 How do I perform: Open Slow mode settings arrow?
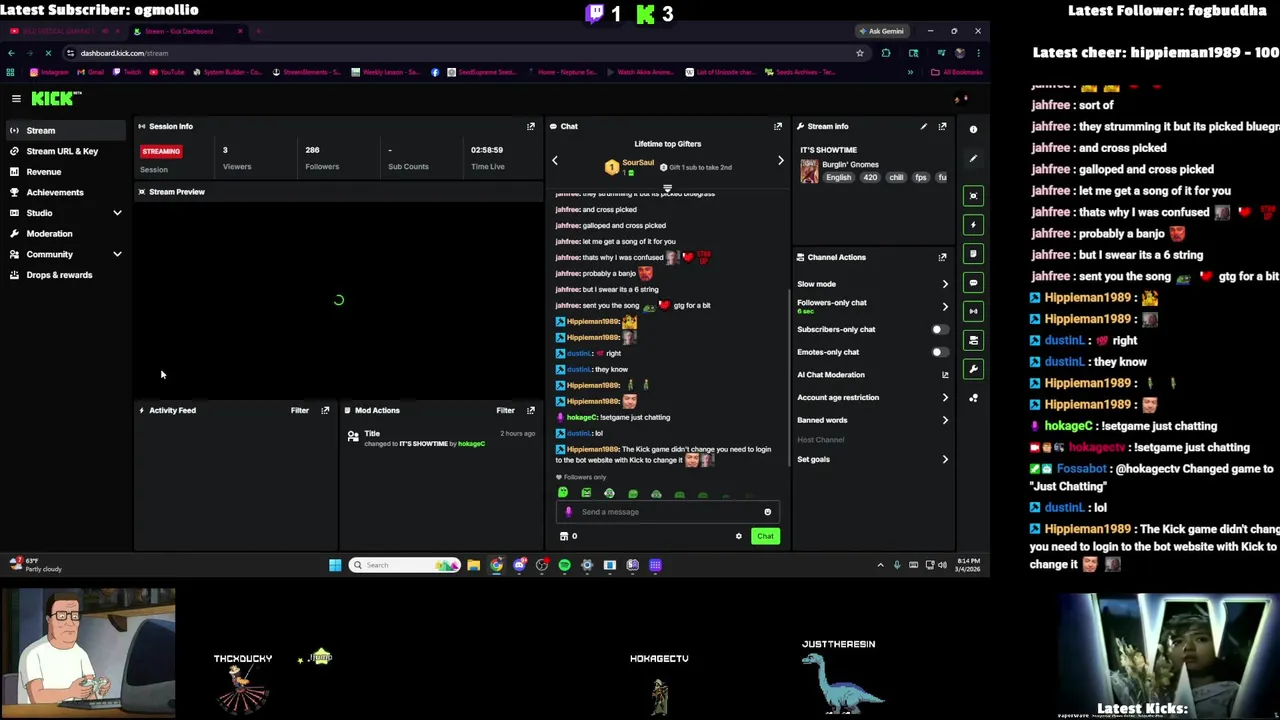pos(945,284)
